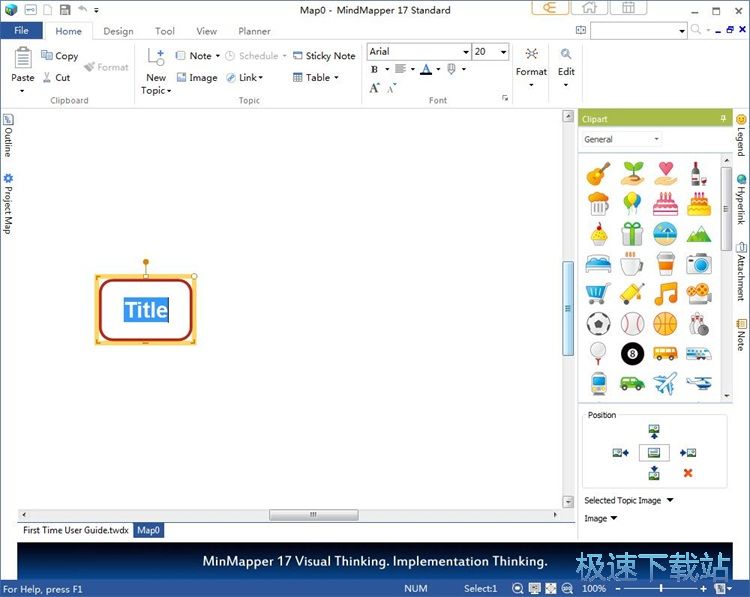Click the Copy icon in Clipboard group
Screen dimensions: 750x597
click(x=47, y=55)
